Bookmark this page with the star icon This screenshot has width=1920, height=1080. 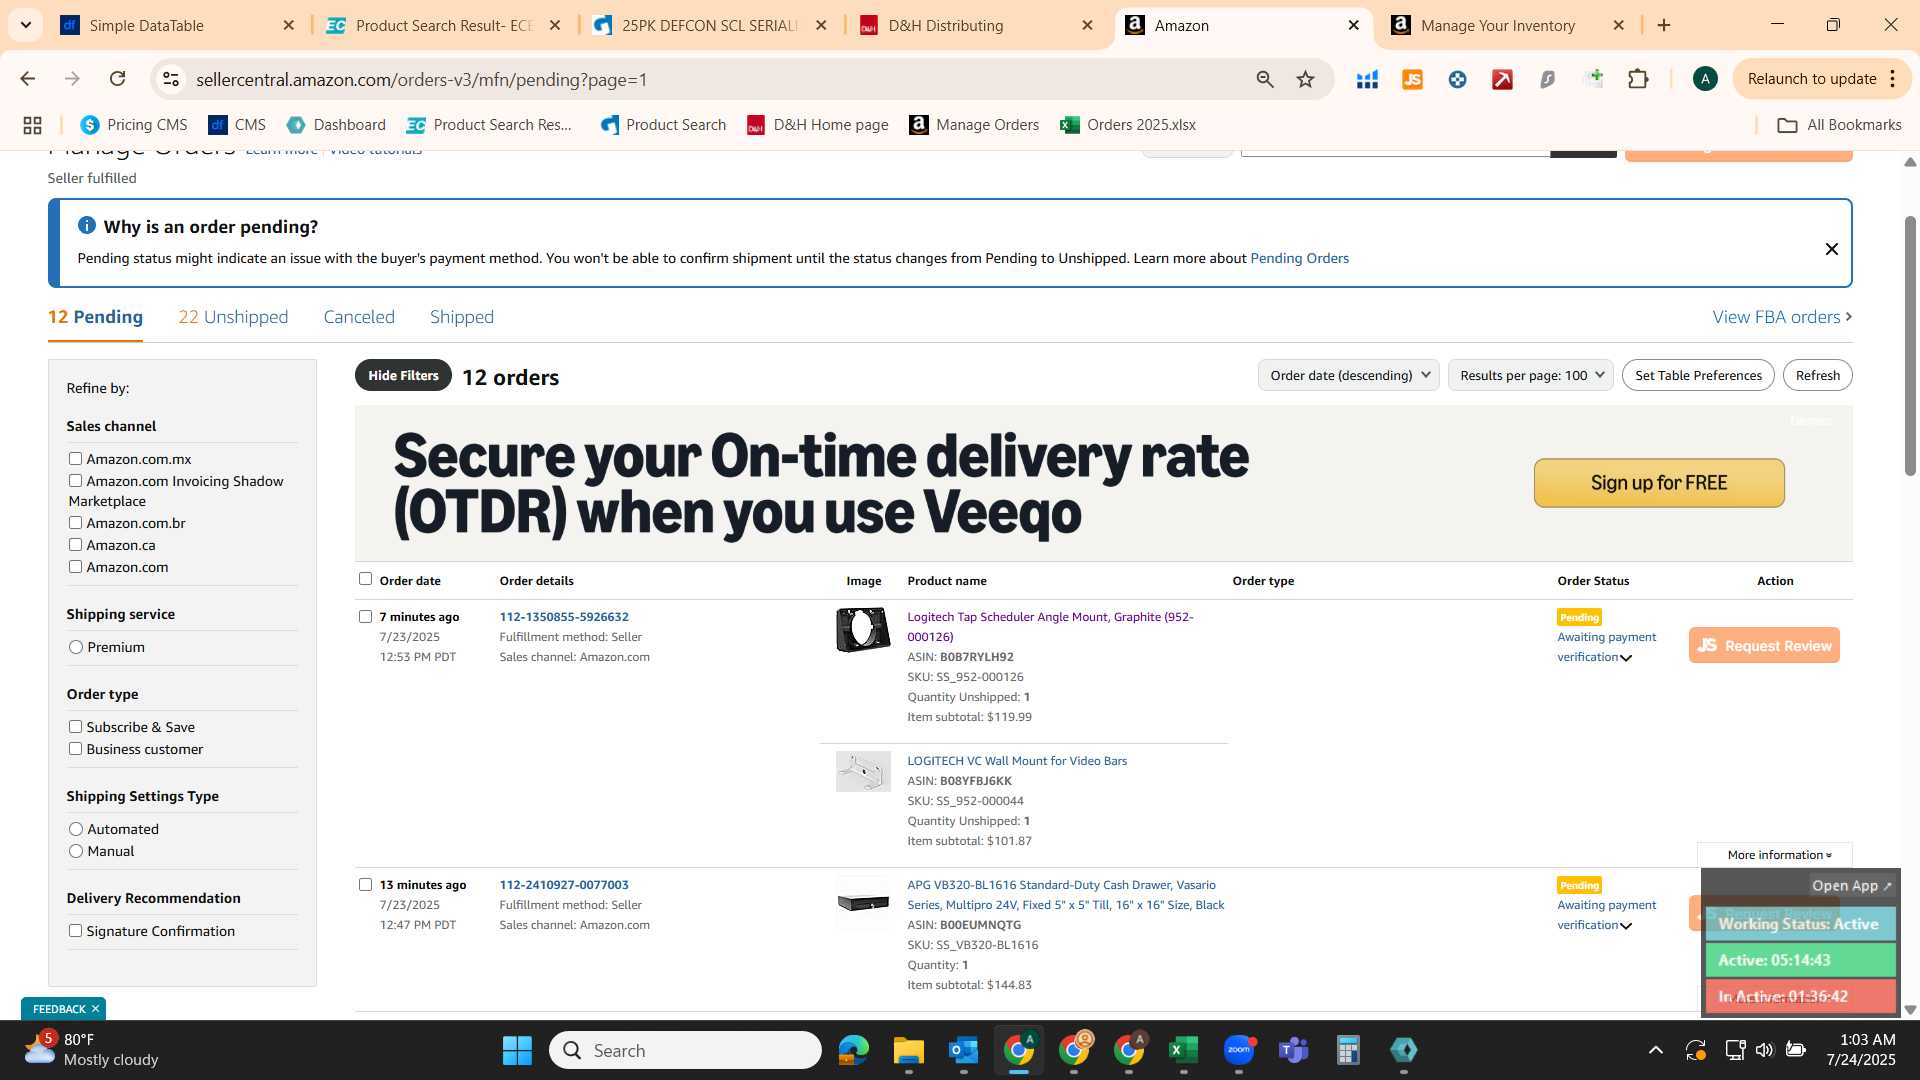click(1305, 79)
